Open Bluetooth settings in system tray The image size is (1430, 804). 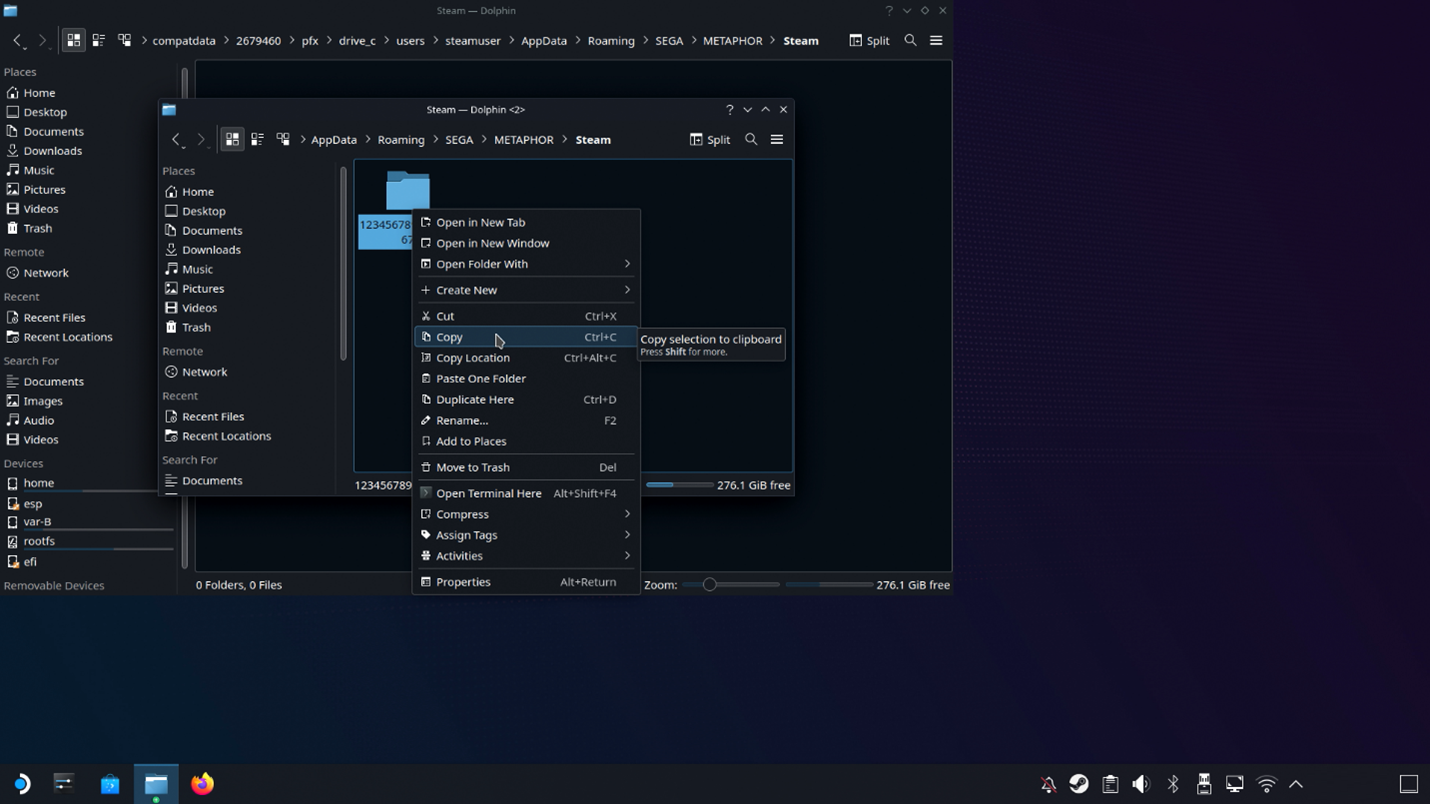click(1173, 785)
